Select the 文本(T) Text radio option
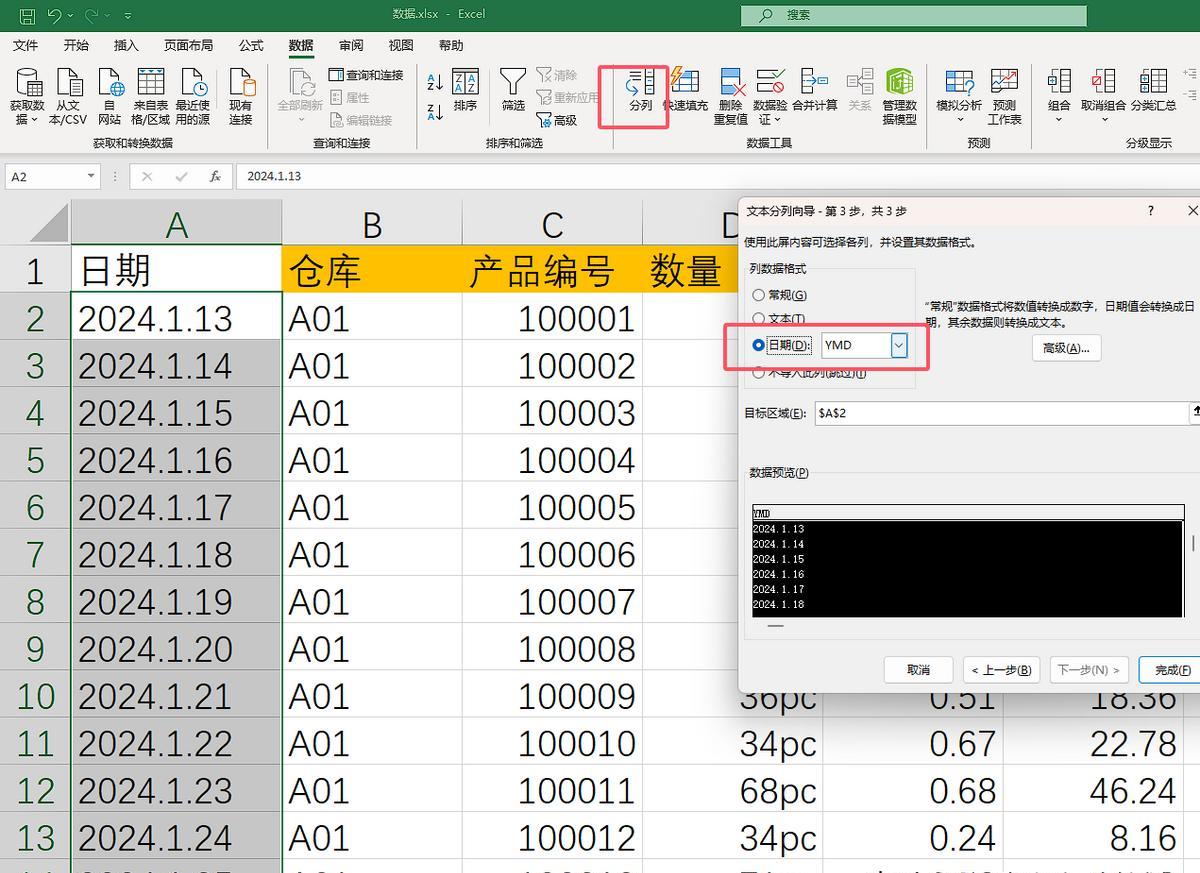The image size is (1200, 873). 779,319
